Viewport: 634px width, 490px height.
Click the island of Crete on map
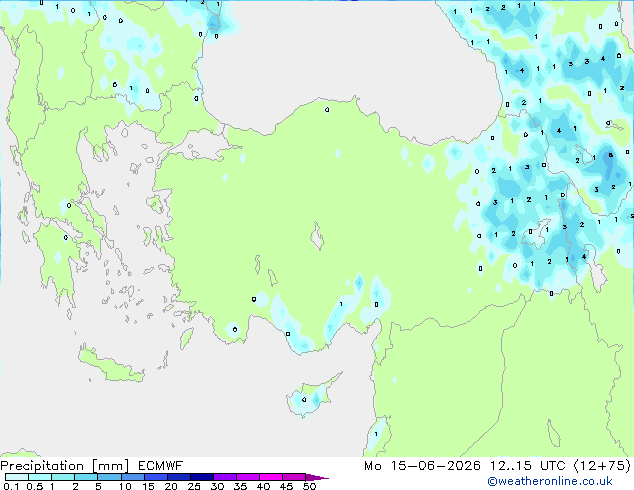(x=110, y=366)
